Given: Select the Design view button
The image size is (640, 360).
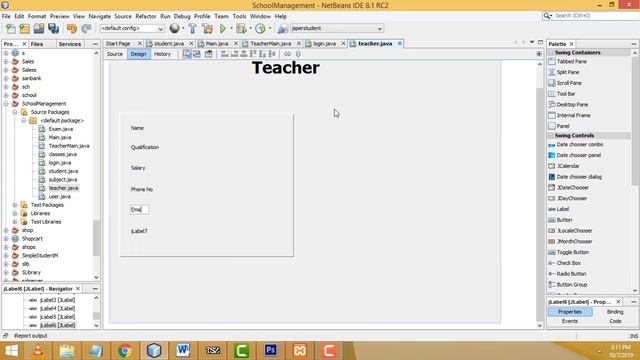Looking at the screenshot, I should tap(138, 54).
